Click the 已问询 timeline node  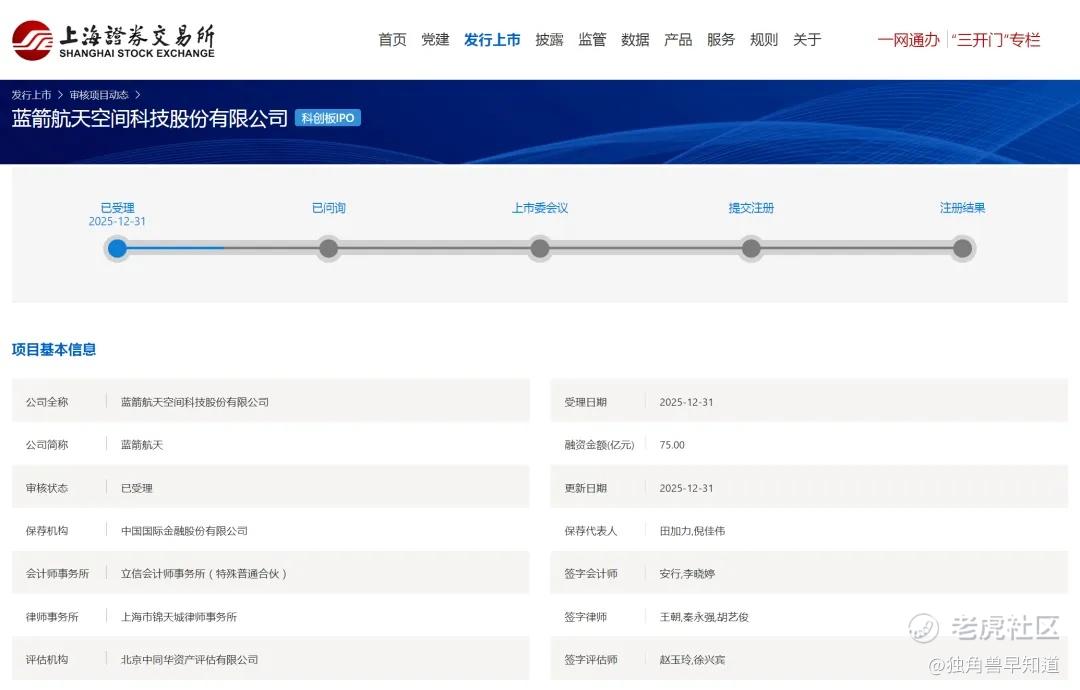click(329, 249)
